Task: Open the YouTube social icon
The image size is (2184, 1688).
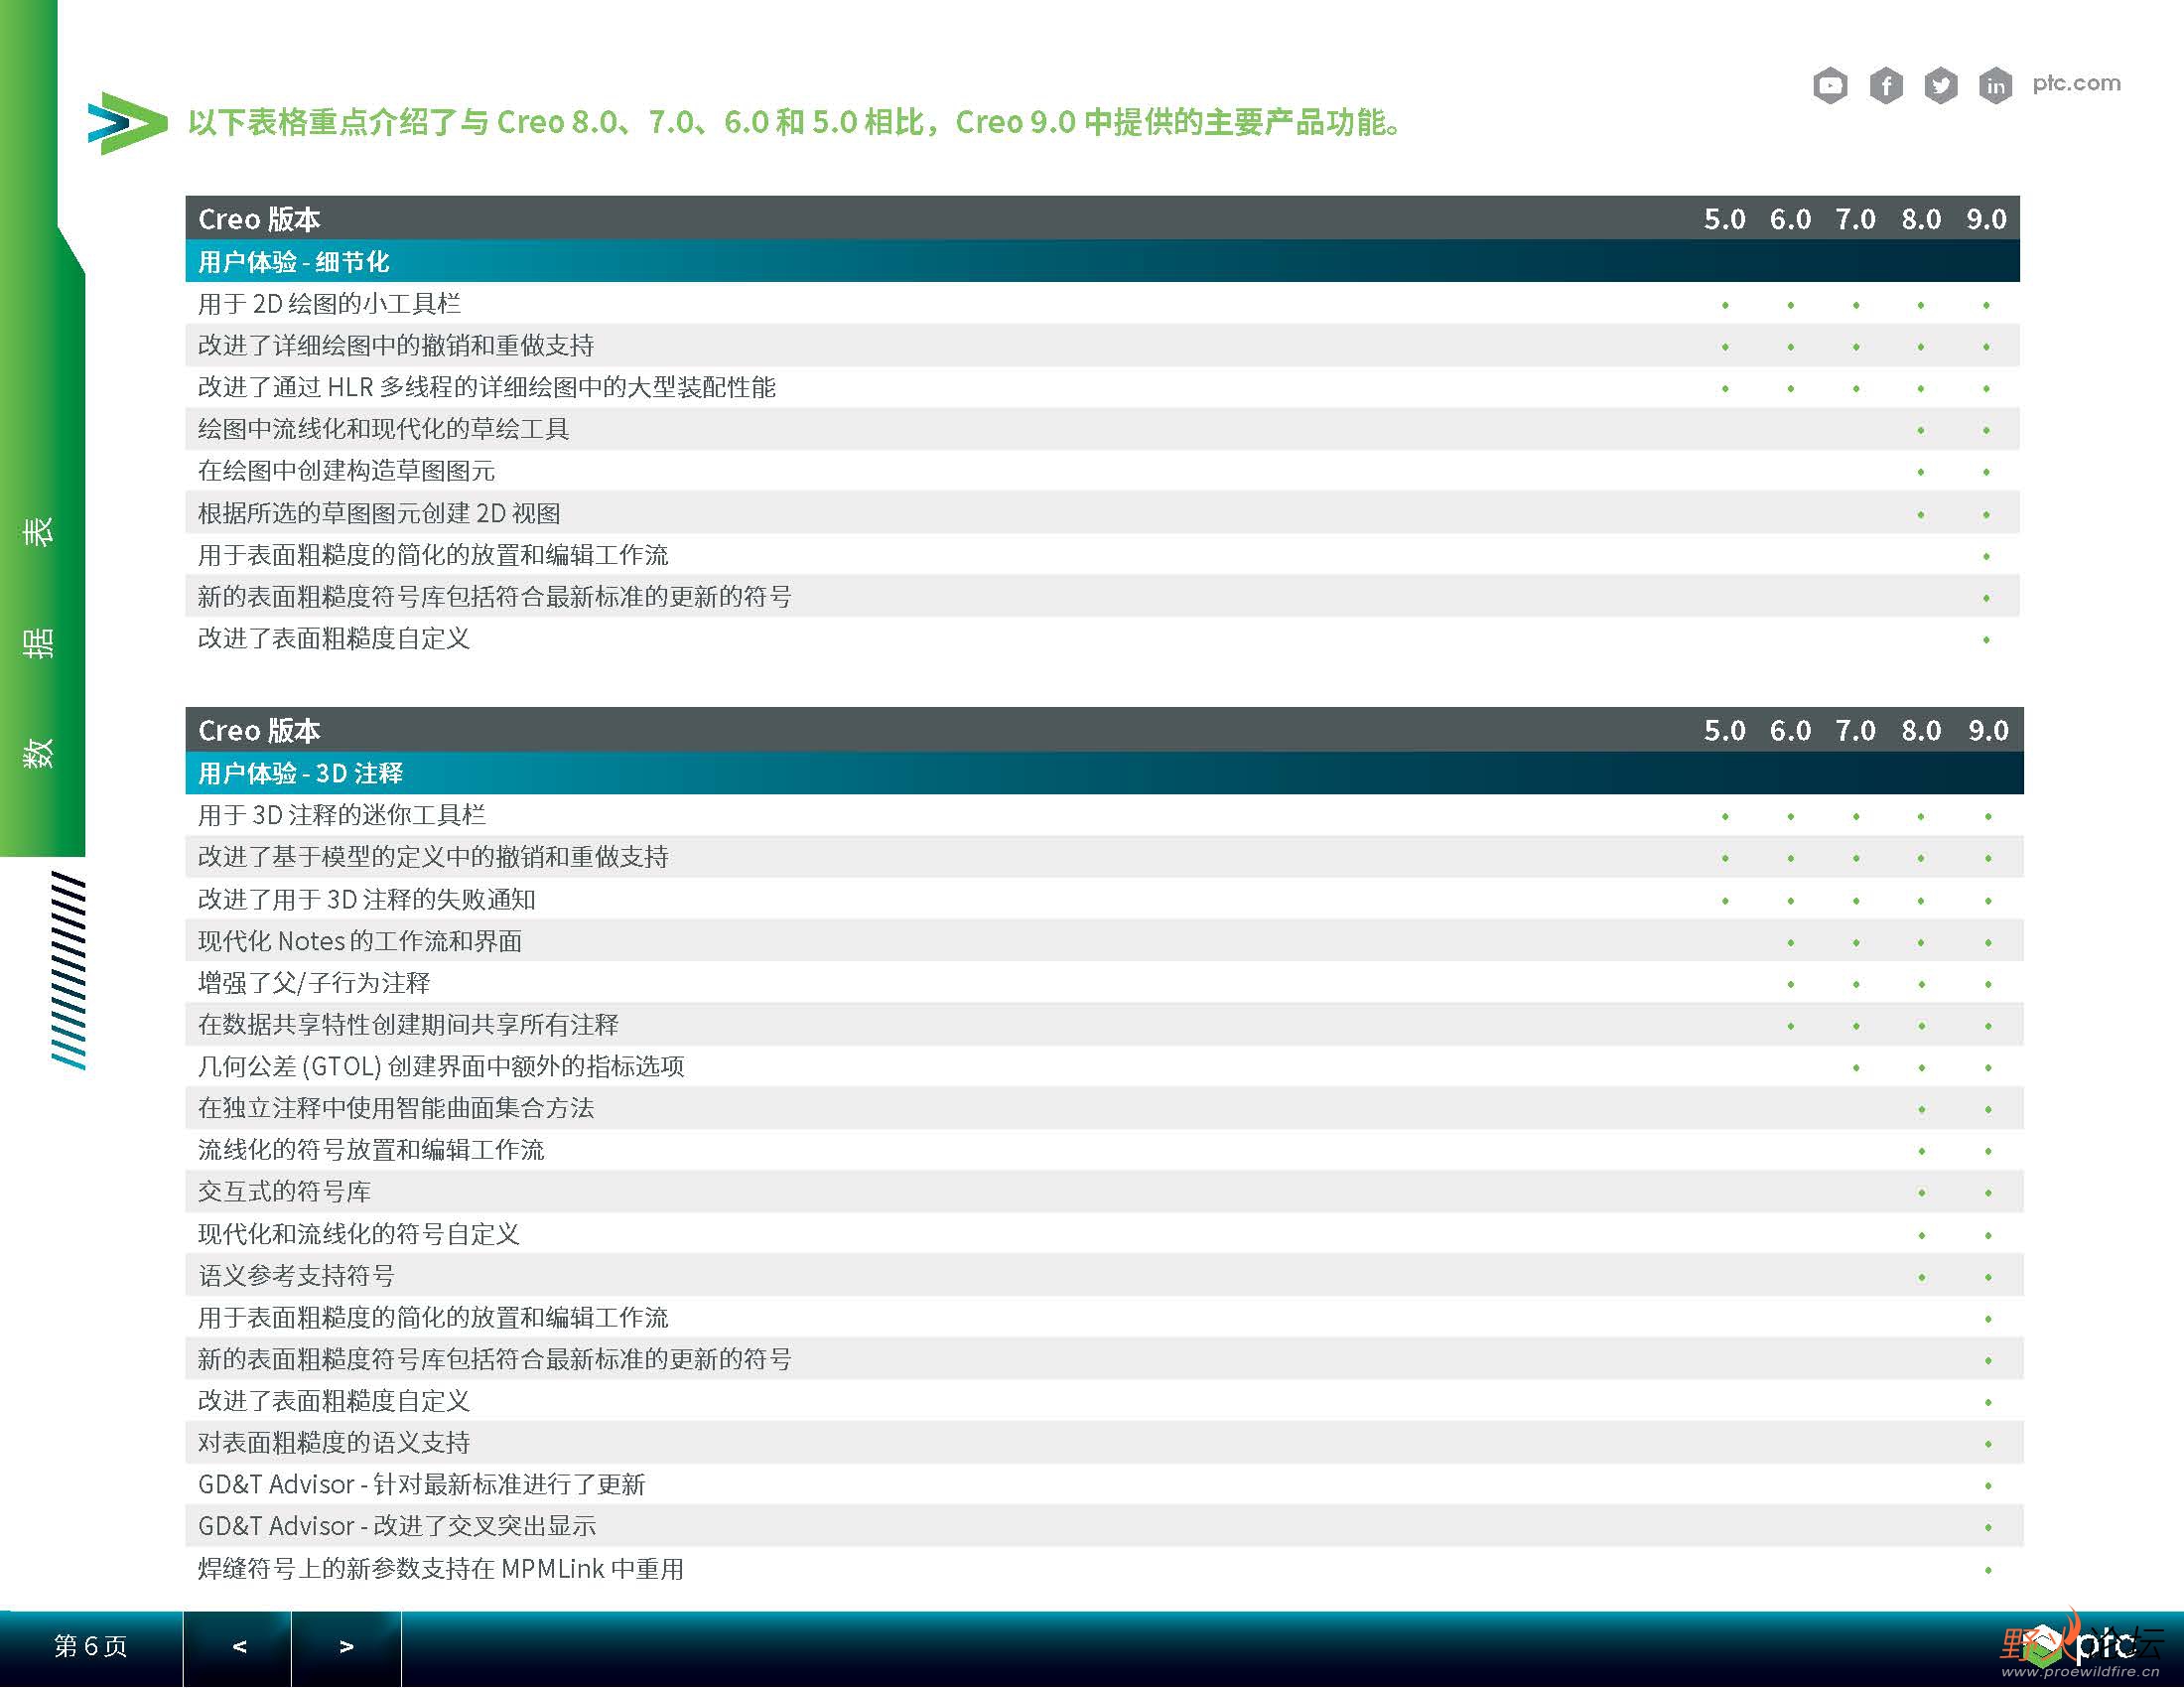Action: tap(1830, 85)
